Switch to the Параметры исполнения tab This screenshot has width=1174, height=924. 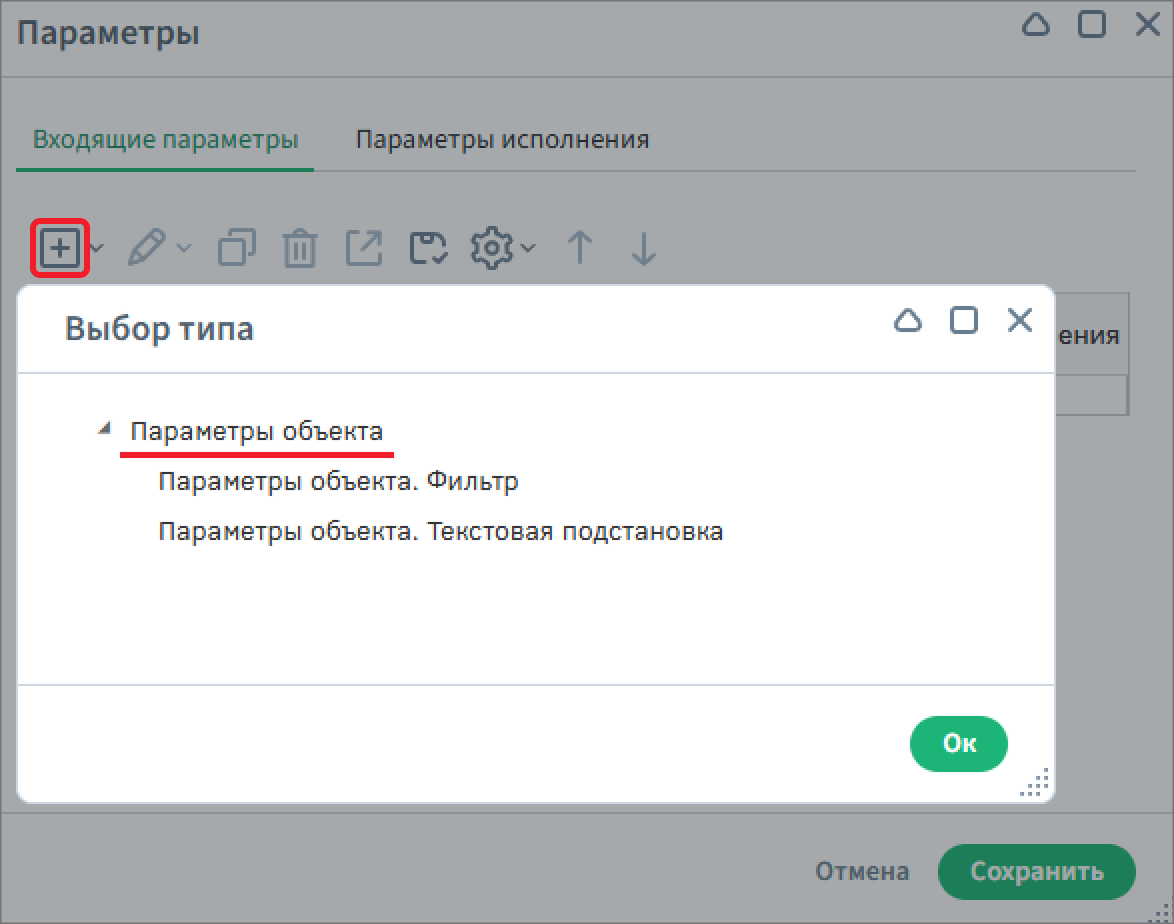pyautogui.click(x=502, y=139)
